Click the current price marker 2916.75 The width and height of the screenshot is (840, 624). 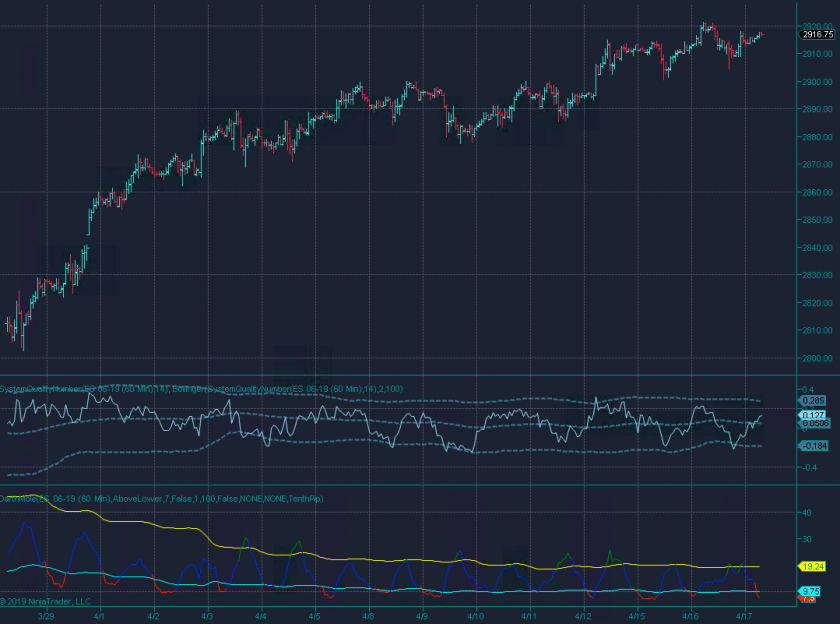point(817,34)
